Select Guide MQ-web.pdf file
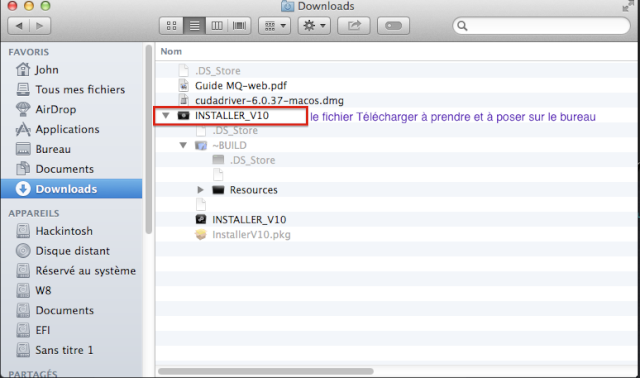 241,85
